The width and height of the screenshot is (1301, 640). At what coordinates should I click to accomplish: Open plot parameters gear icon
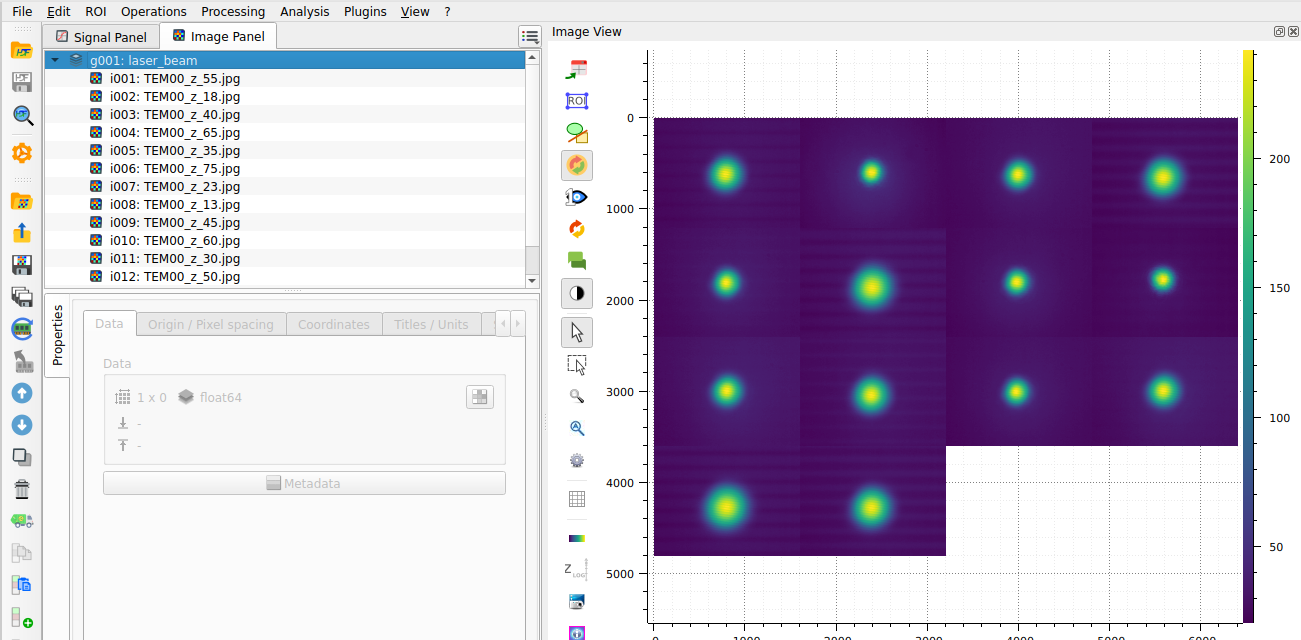click(x=577, y=461)
